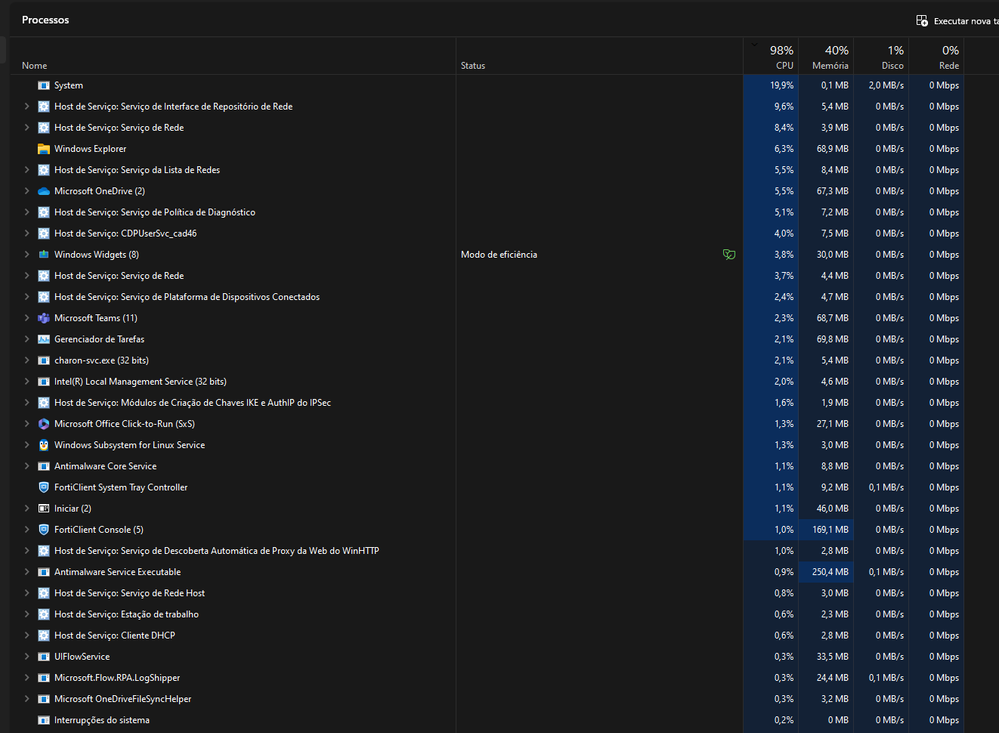This screenshot has width=999, height=733.
Task: Select Host de Serviço: Serviço de Rede Host
Action: tap(129, 593)
